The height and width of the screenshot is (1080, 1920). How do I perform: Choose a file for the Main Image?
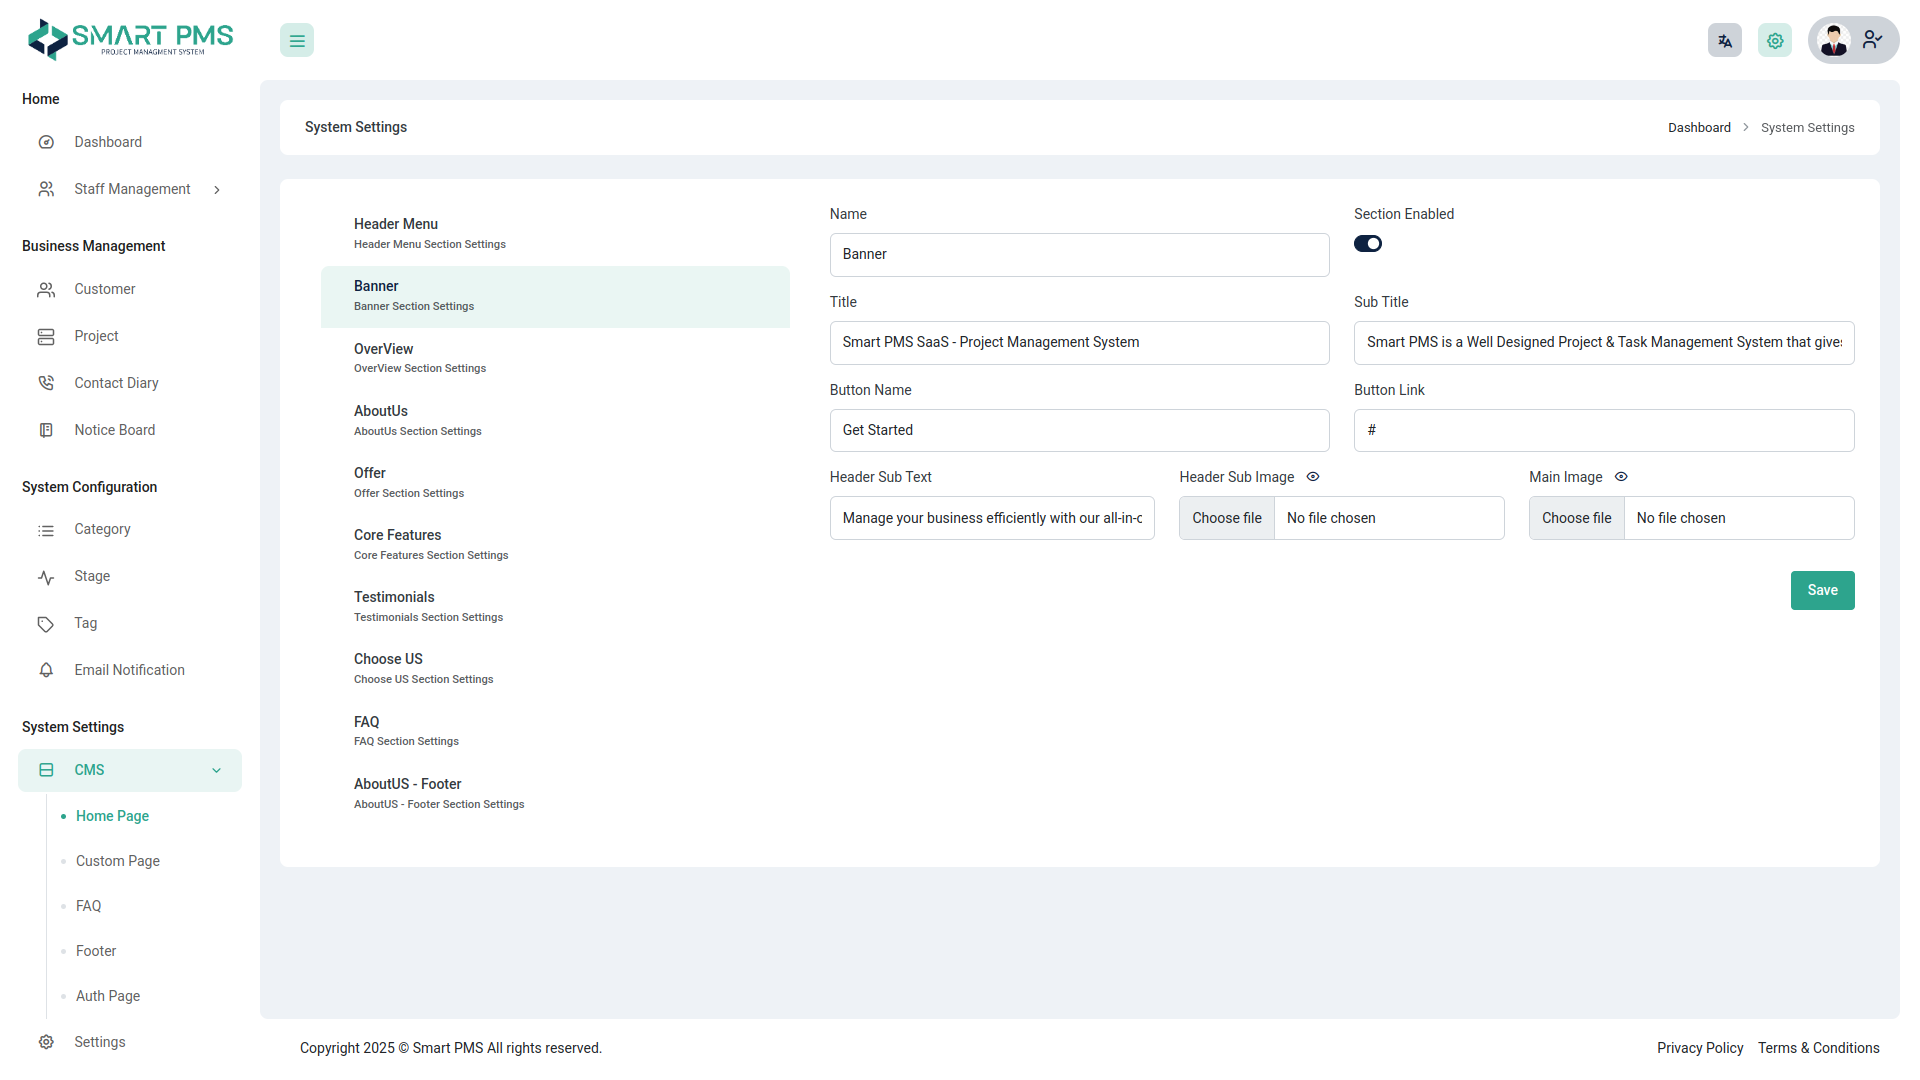[x=1576, y=518]
